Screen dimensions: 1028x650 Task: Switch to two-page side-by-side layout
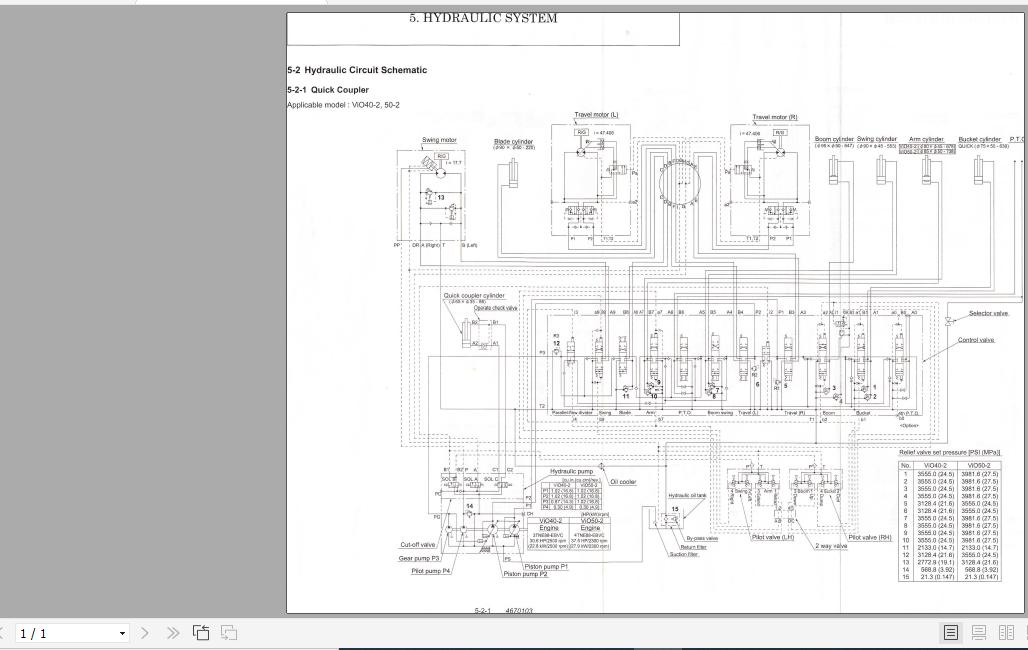coord(1006,633)
